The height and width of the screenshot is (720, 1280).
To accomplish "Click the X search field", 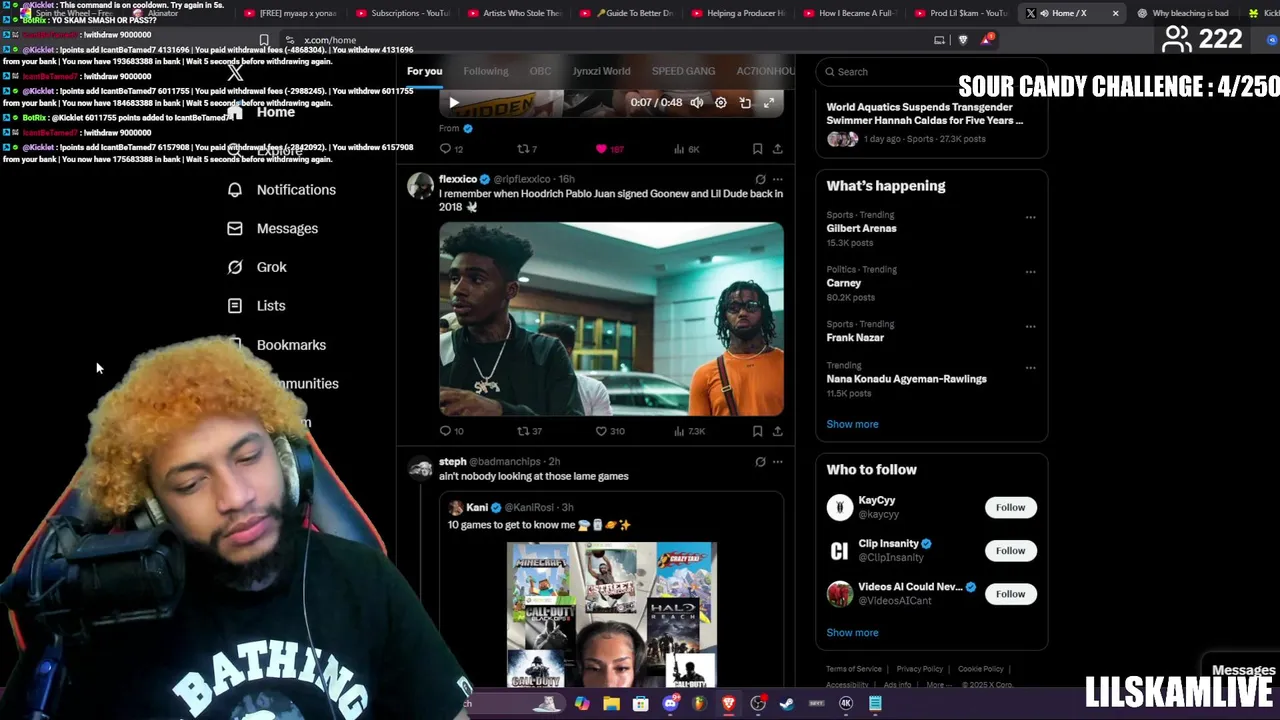I will pyautogui.click(x=930, y=72).
